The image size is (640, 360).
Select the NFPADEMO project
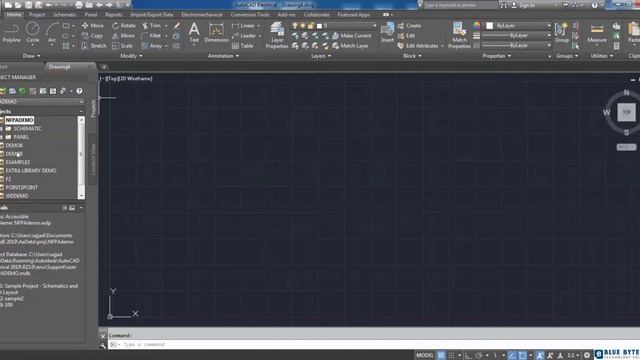[x=19, y=120]
